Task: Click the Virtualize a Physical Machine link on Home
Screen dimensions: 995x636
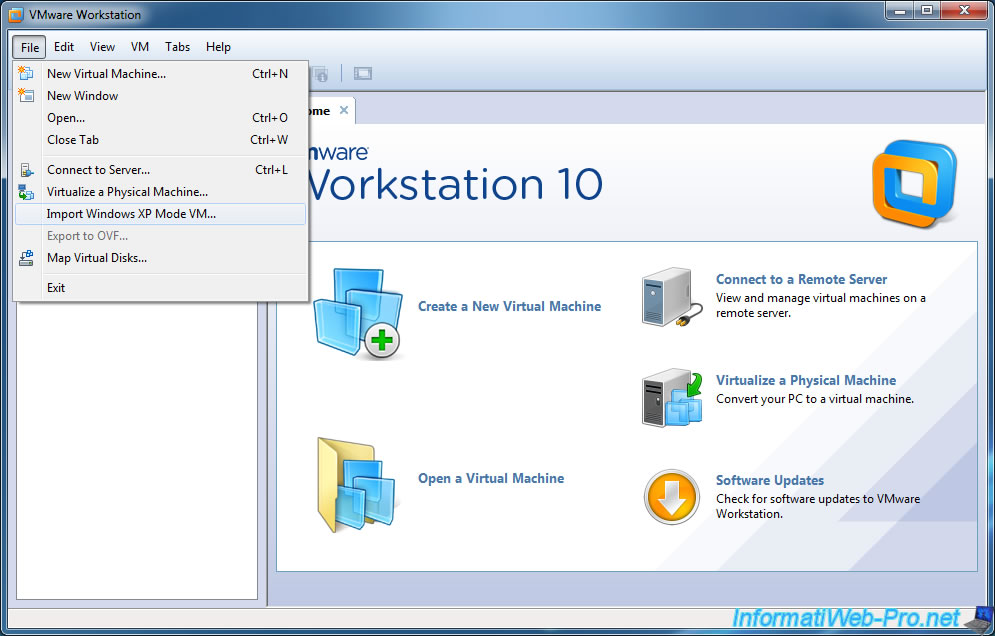Action: (806, 380)
